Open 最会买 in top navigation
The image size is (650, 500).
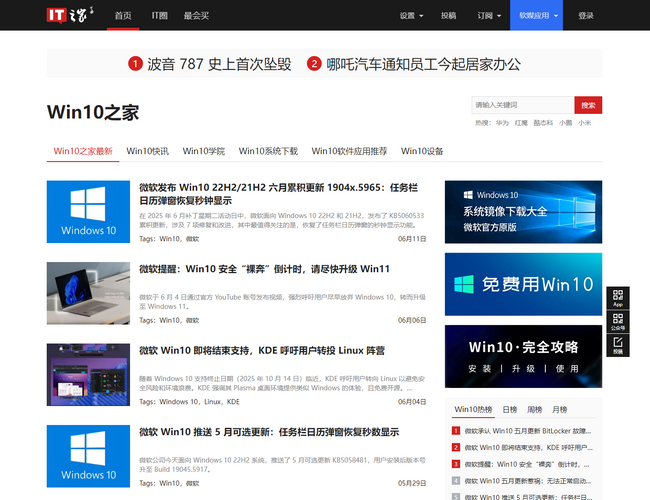coord(196,15)
